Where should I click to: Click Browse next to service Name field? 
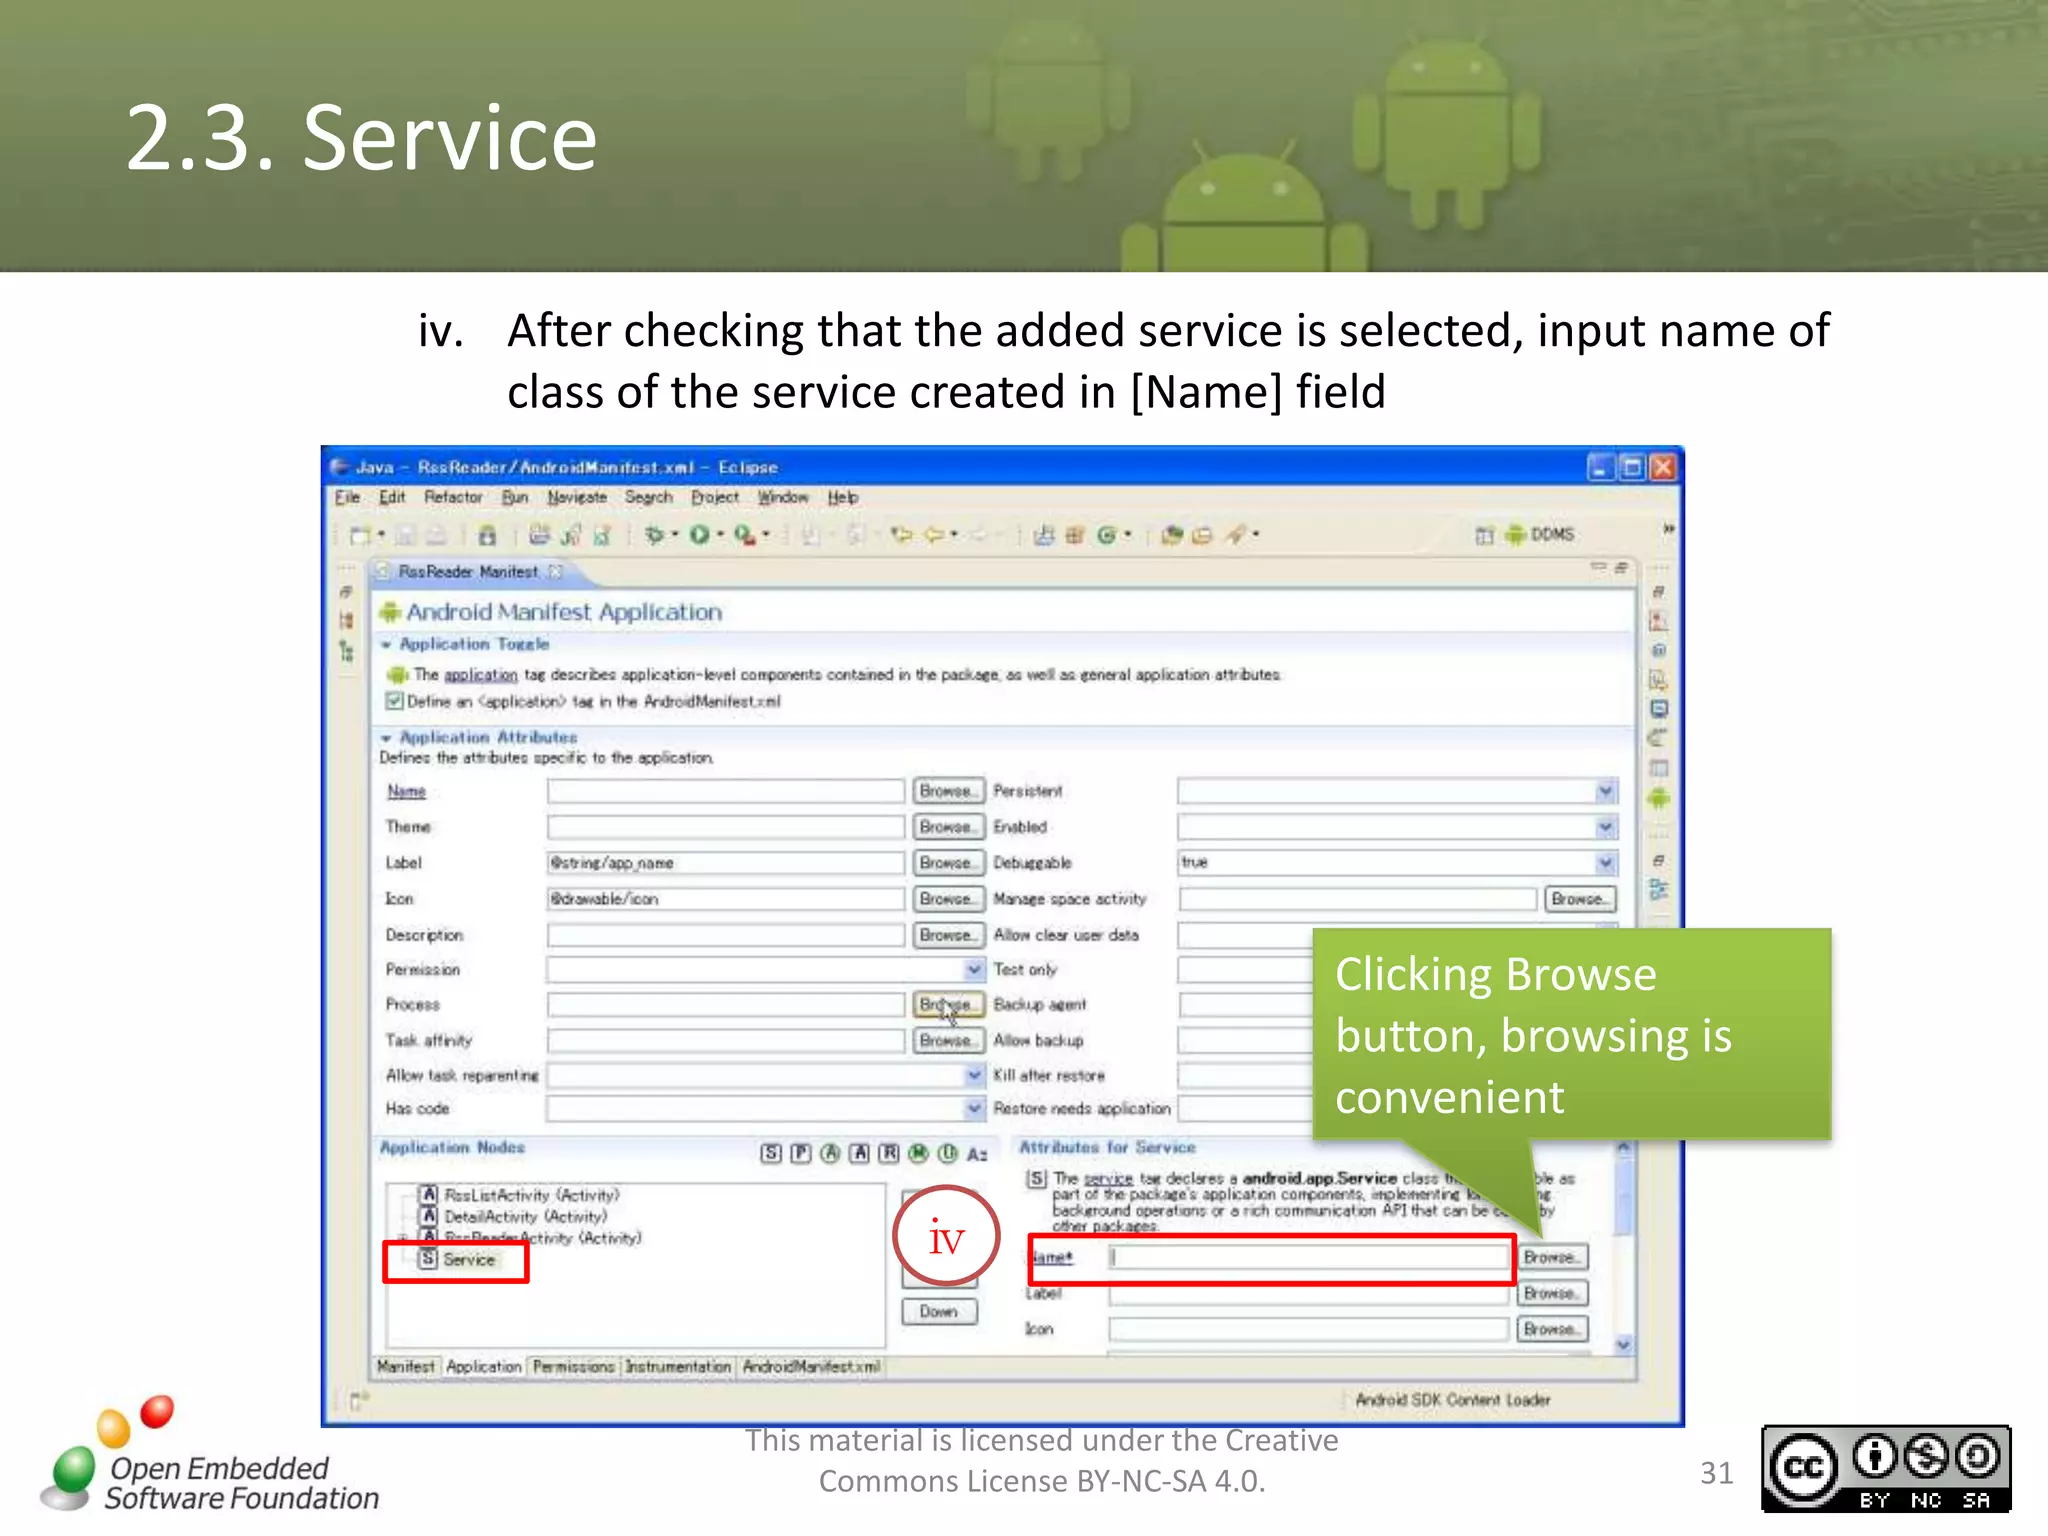[x=1552, y=1257]
